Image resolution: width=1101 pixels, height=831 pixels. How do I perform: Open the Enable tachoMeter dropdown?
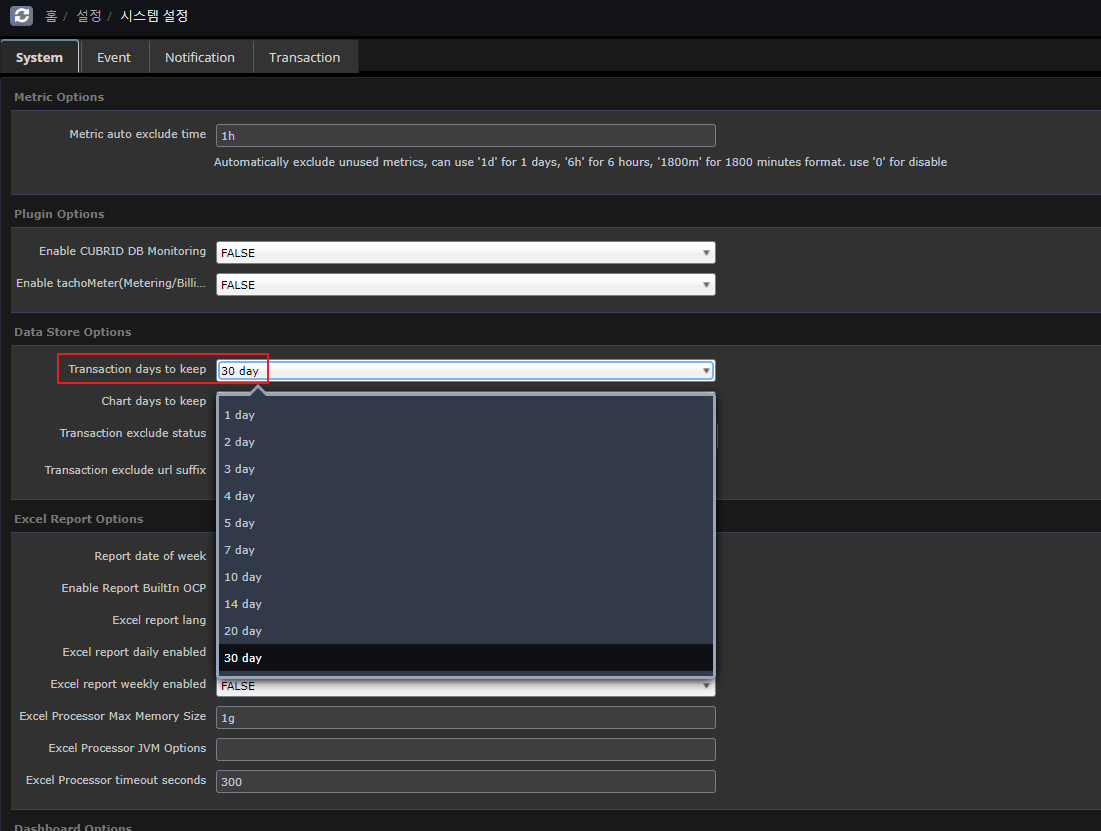[x=465, y=285]
